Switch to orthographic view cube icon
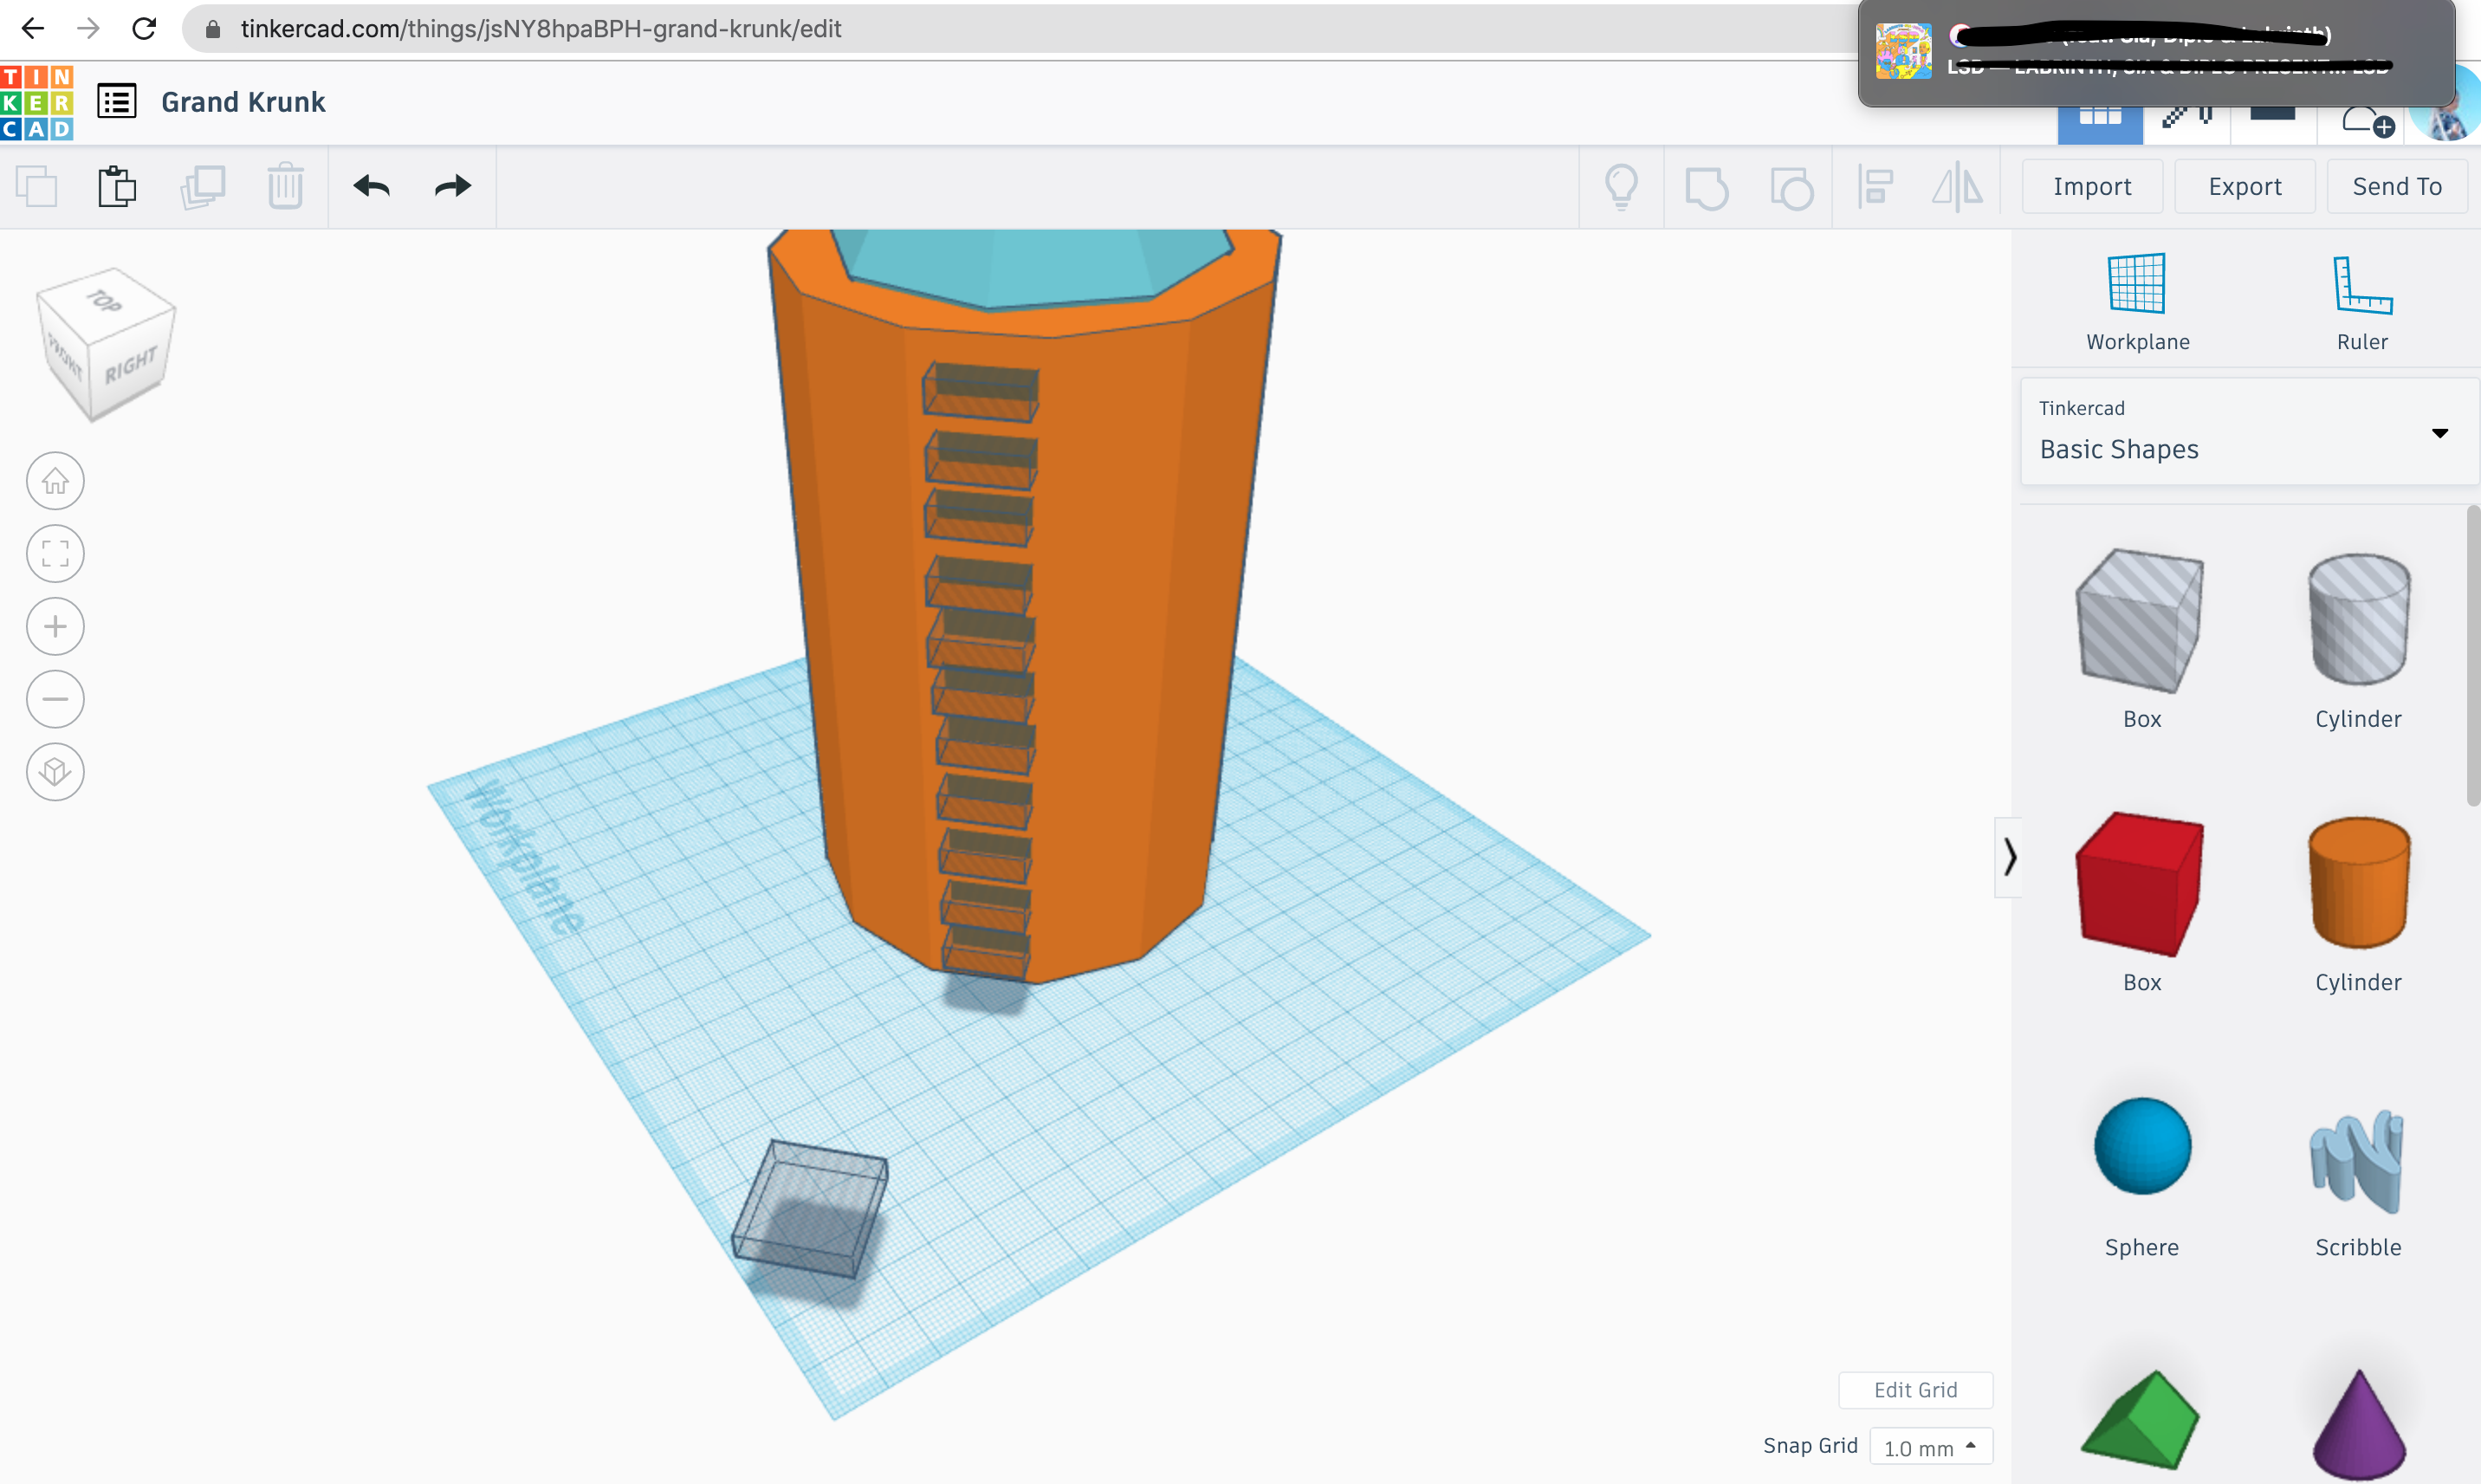 [x=55, y=772]
